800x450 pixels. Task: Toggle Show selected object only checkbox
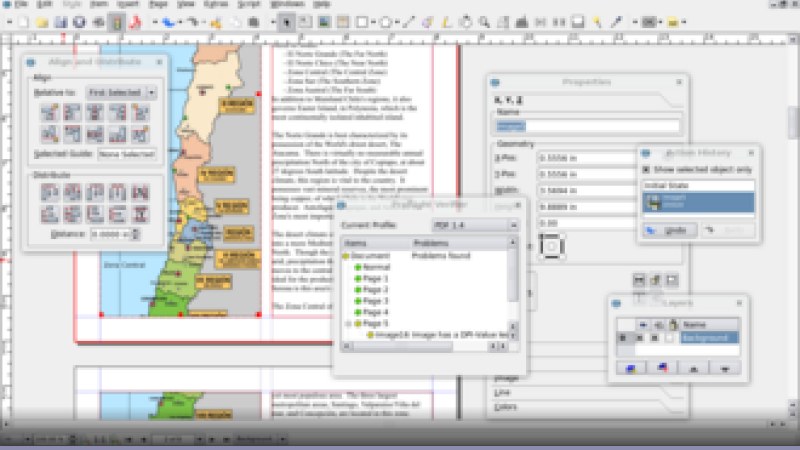click(x=646, y=169)
